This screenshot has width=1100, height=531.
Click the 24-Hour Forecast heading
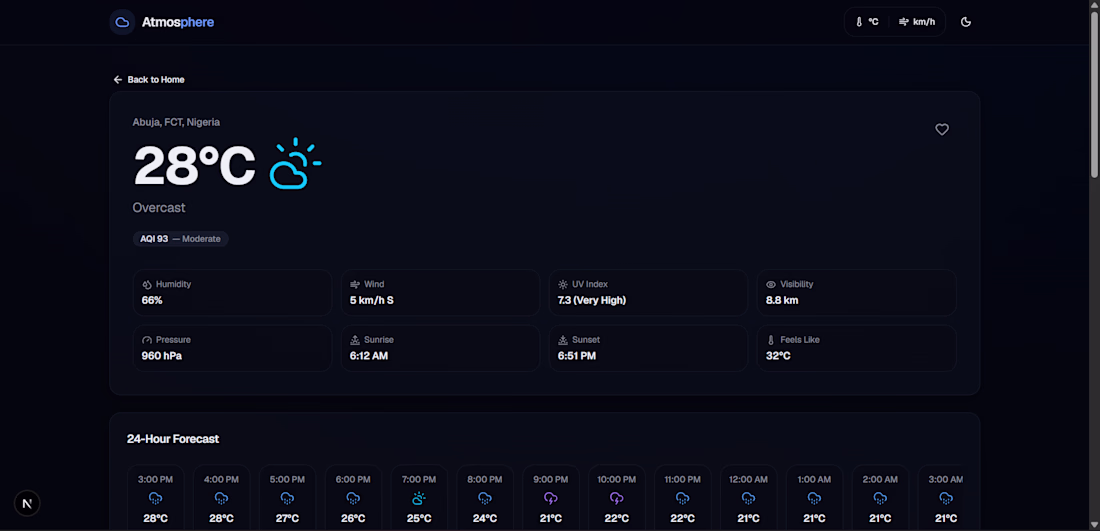tap(173, 439)
